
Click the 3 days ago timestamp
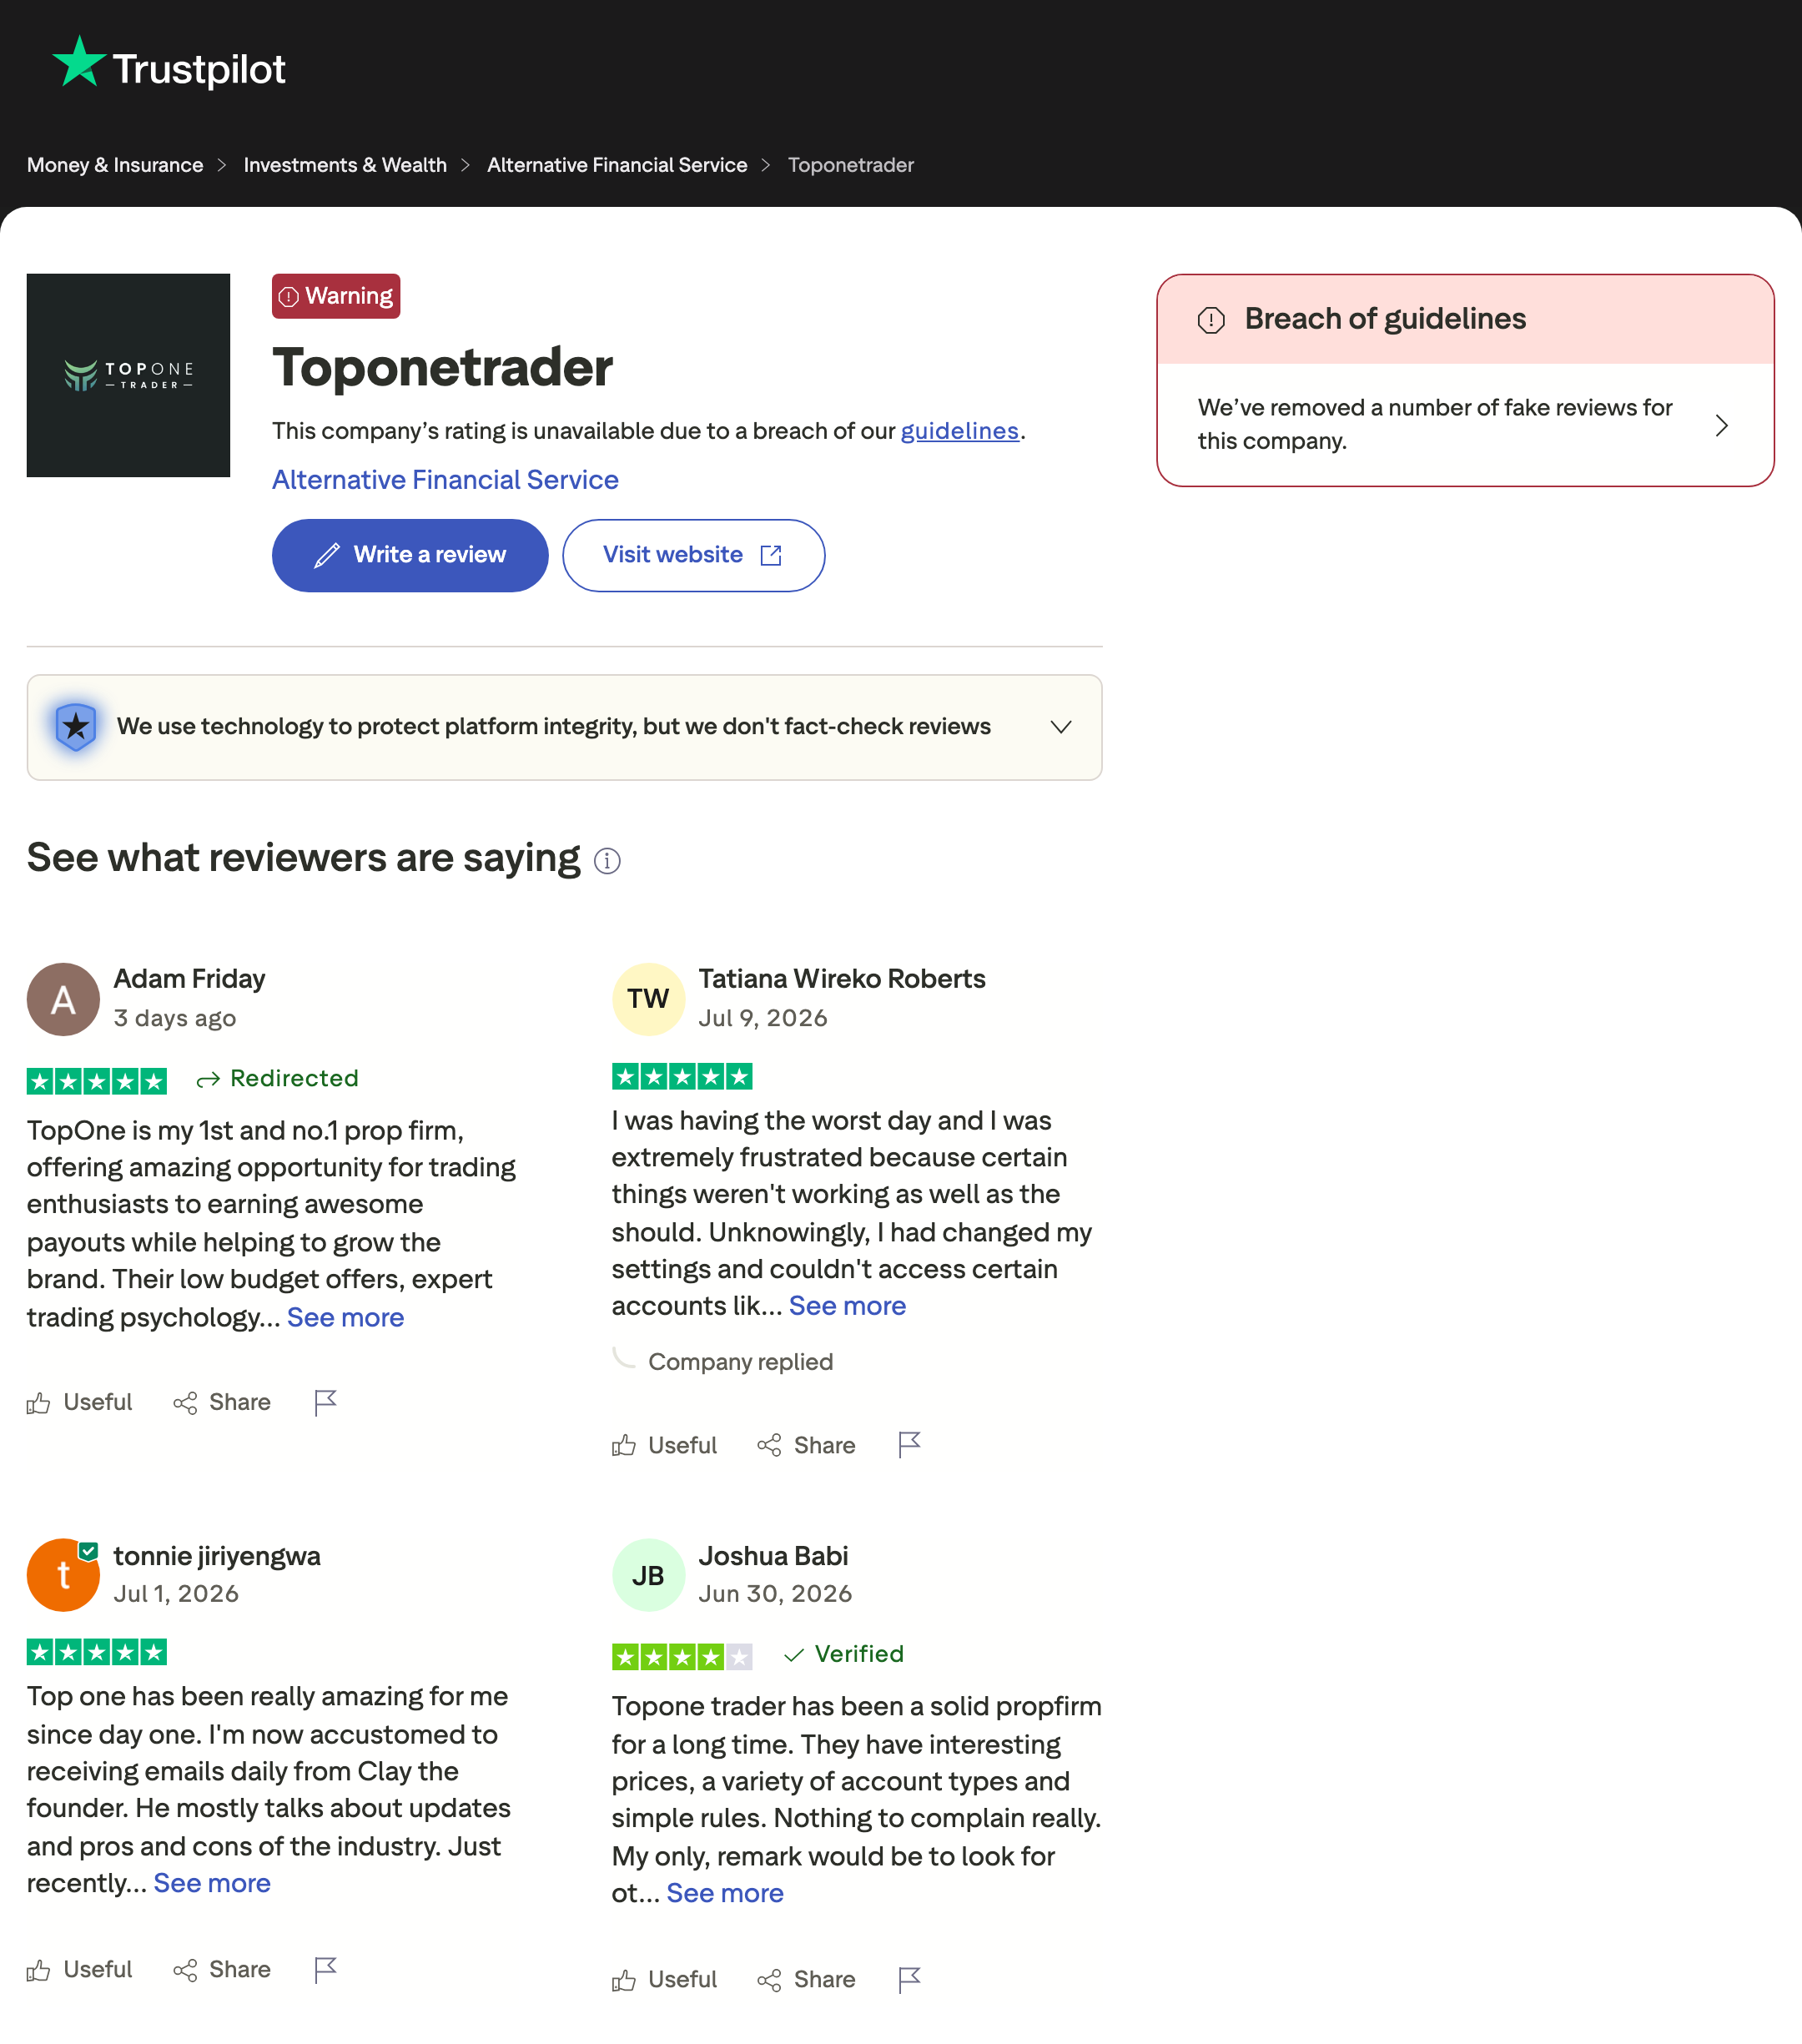coord(175,1018)
